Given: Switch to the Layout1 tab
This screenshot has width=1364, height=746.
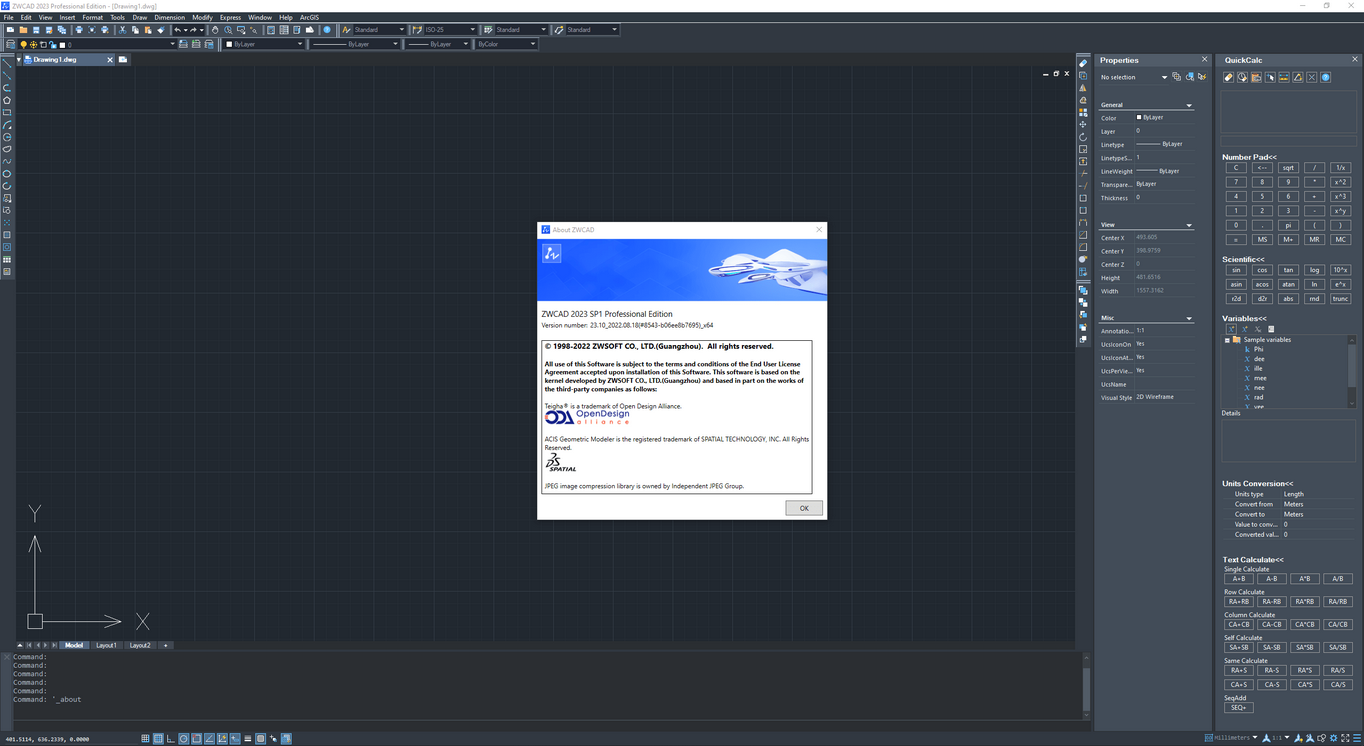Looking at the screenshot, I should (106, 645).
